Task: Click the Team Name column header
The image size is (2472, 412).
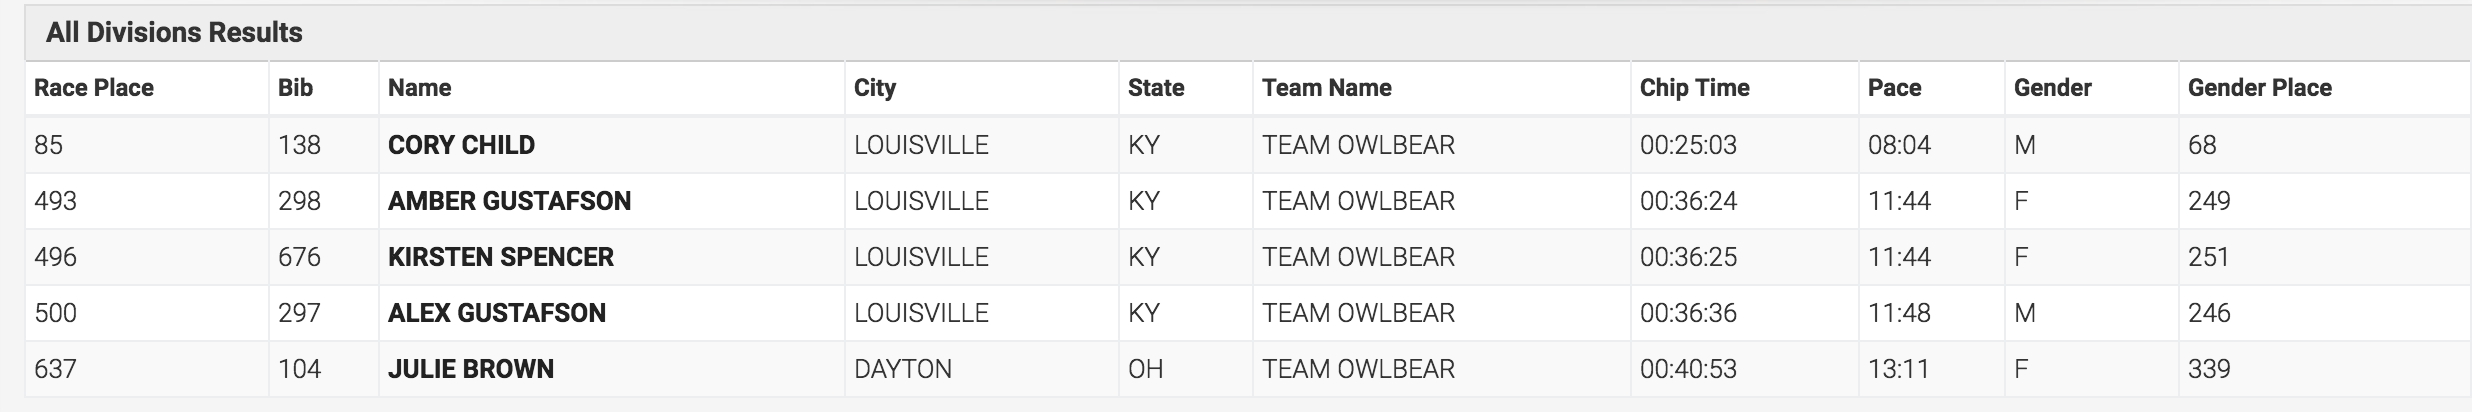Action: coord(1326,88)
